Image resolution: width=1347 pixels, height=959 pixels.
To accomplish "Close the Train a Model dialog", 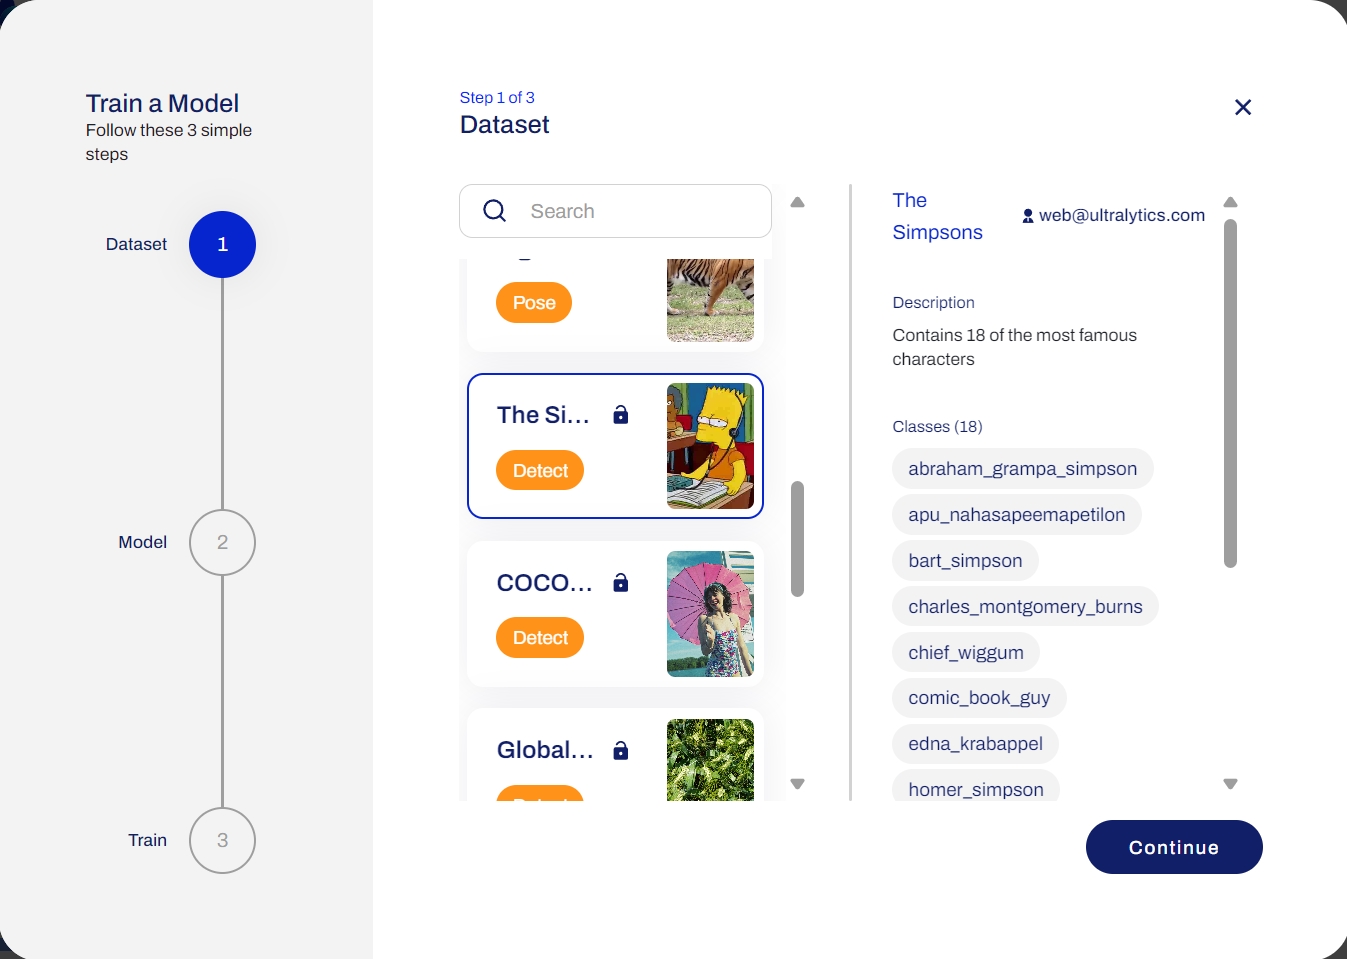I will (1243, 107).
